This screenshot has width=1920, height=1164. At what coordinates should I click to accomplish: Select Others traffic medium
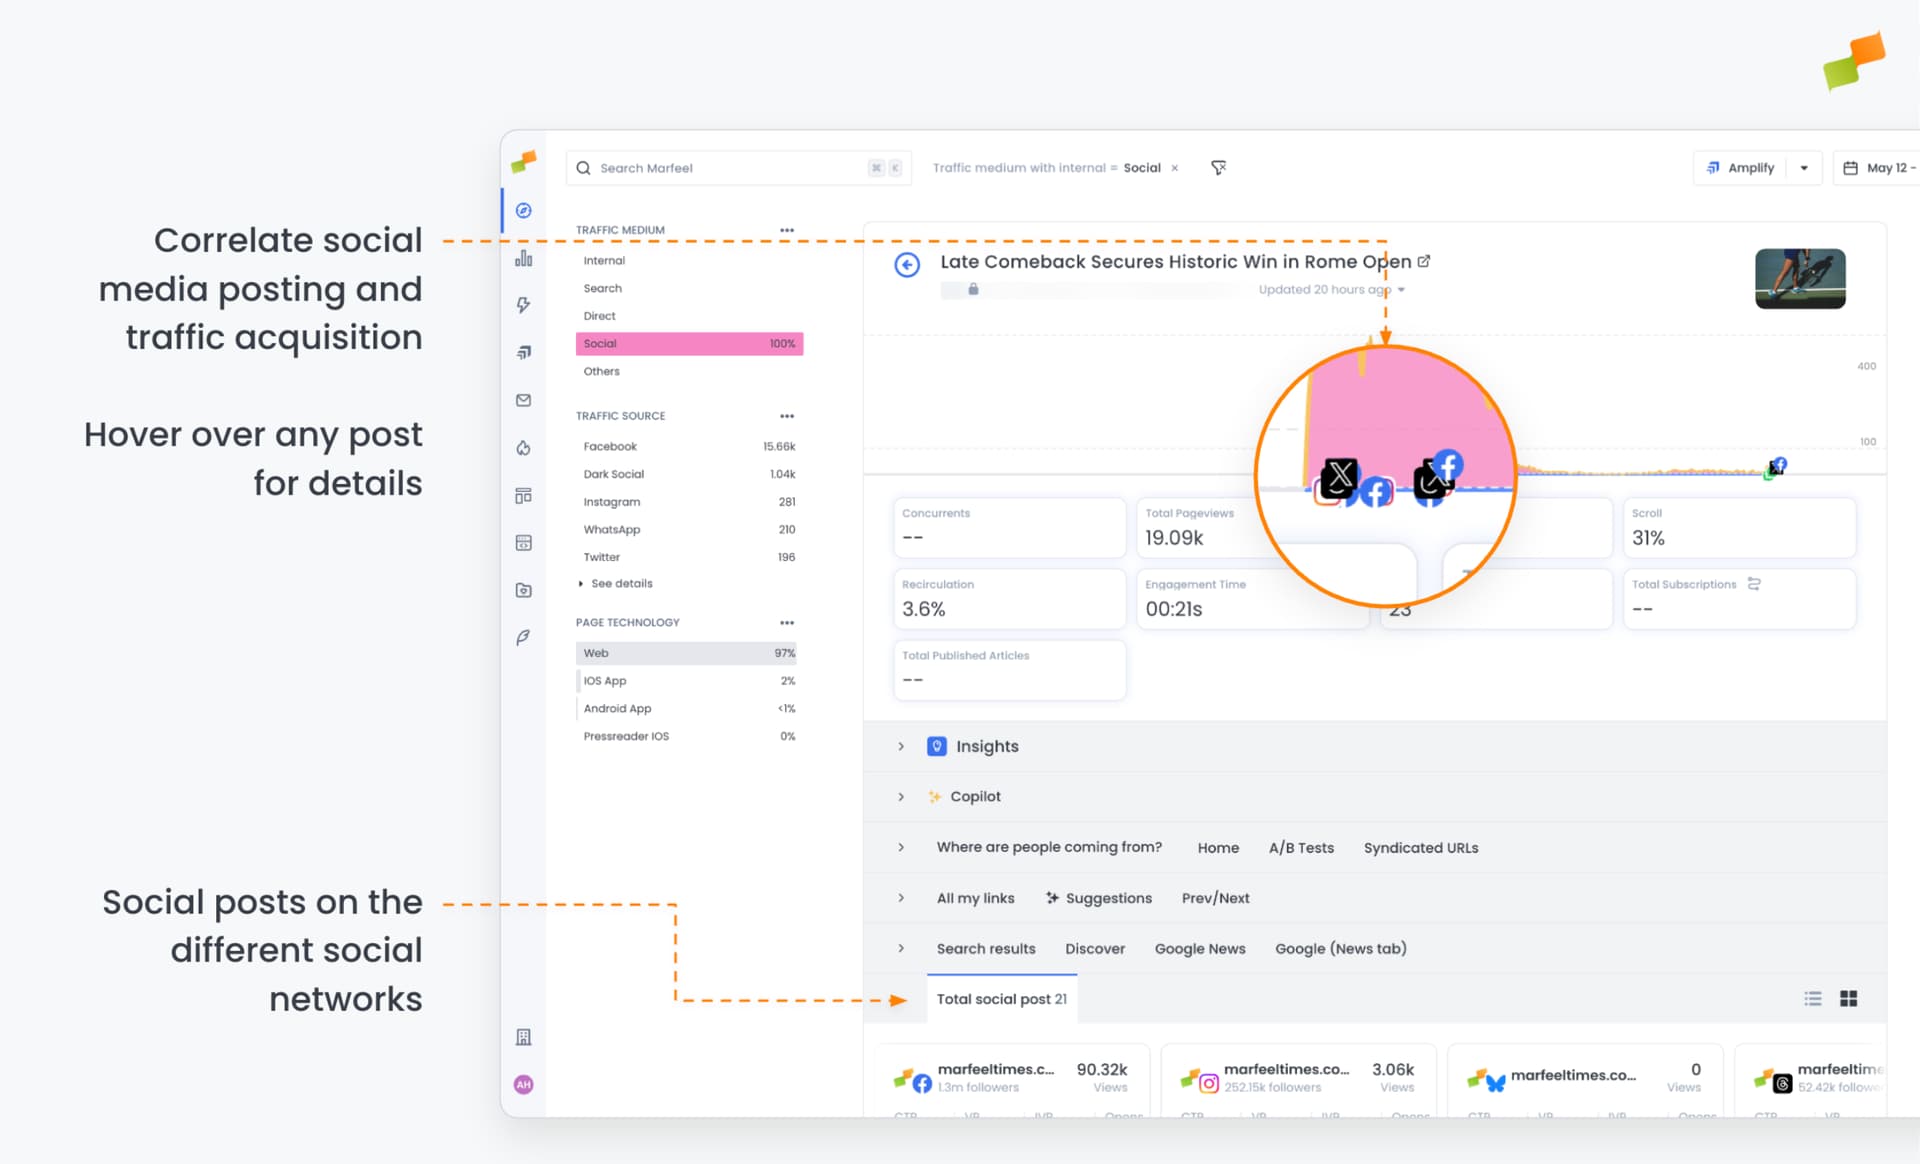point(689,371)
